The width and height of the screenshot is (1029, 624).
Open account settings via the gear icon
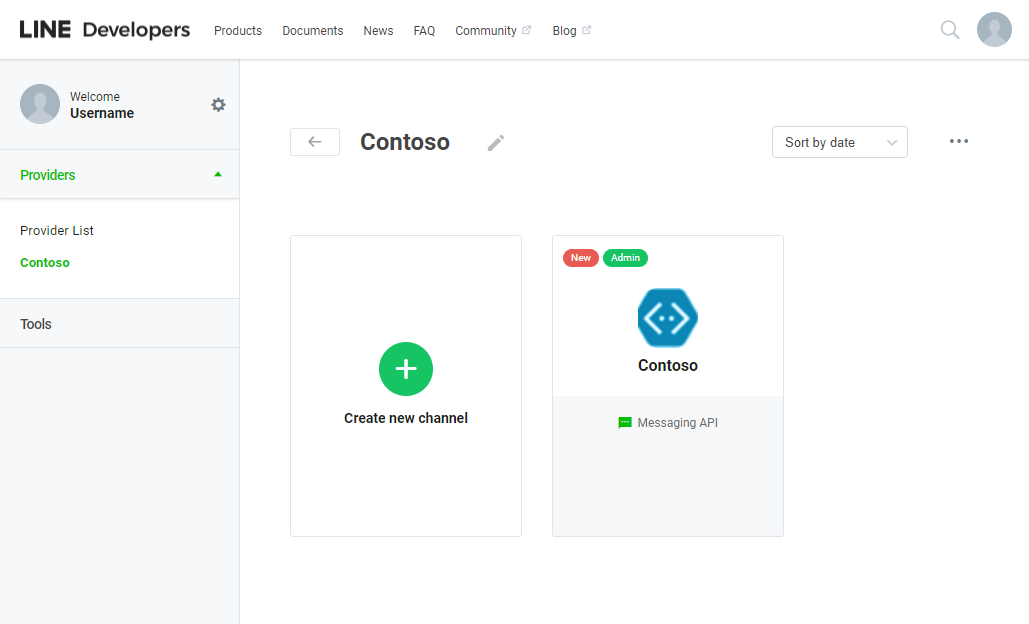click(x=218, y=104)
